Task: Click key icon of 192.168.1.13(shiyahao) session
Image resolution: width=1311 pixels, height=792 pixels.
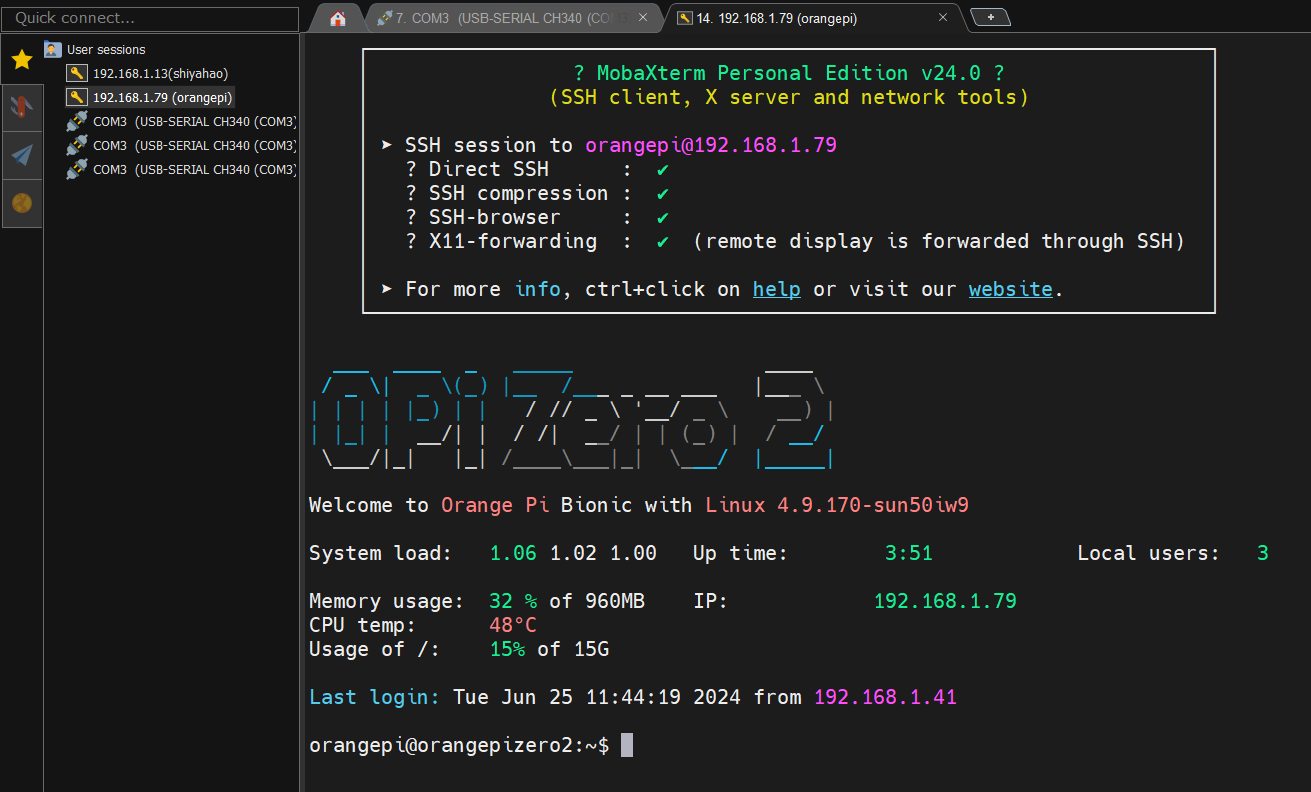Action: (77, 73)
